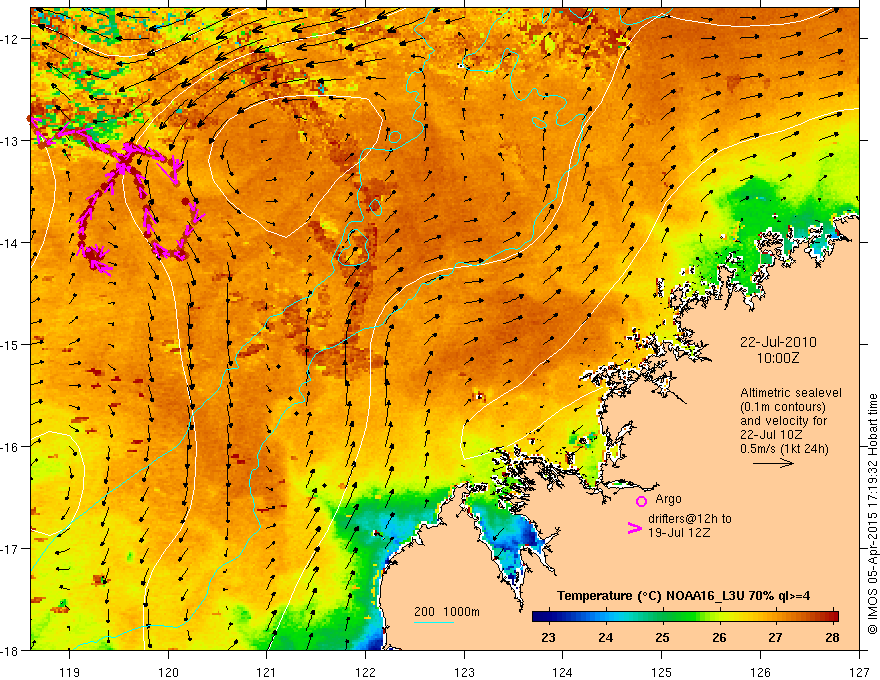Click the colorbar value 28
The height and width of the screenshot is (680, 880).
[832, 637]
